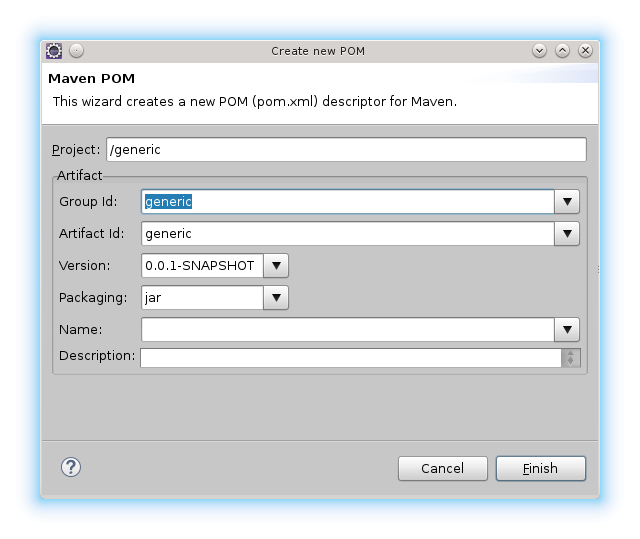Viewport: 640px width, 539px height.
Task: Expand the Artifact Id dropdown arrow
Action: (x=567, y=234)
